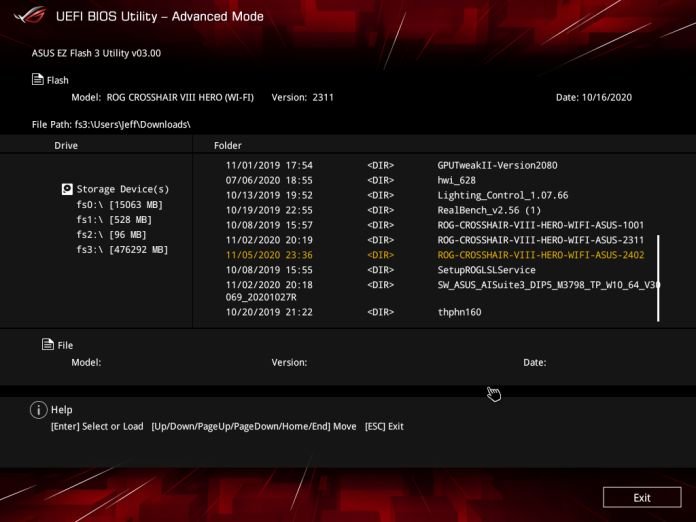Viewport: 696px width, 522px height.
Task: Click <DIR> tag of thphn160 row
Action: 380,312
